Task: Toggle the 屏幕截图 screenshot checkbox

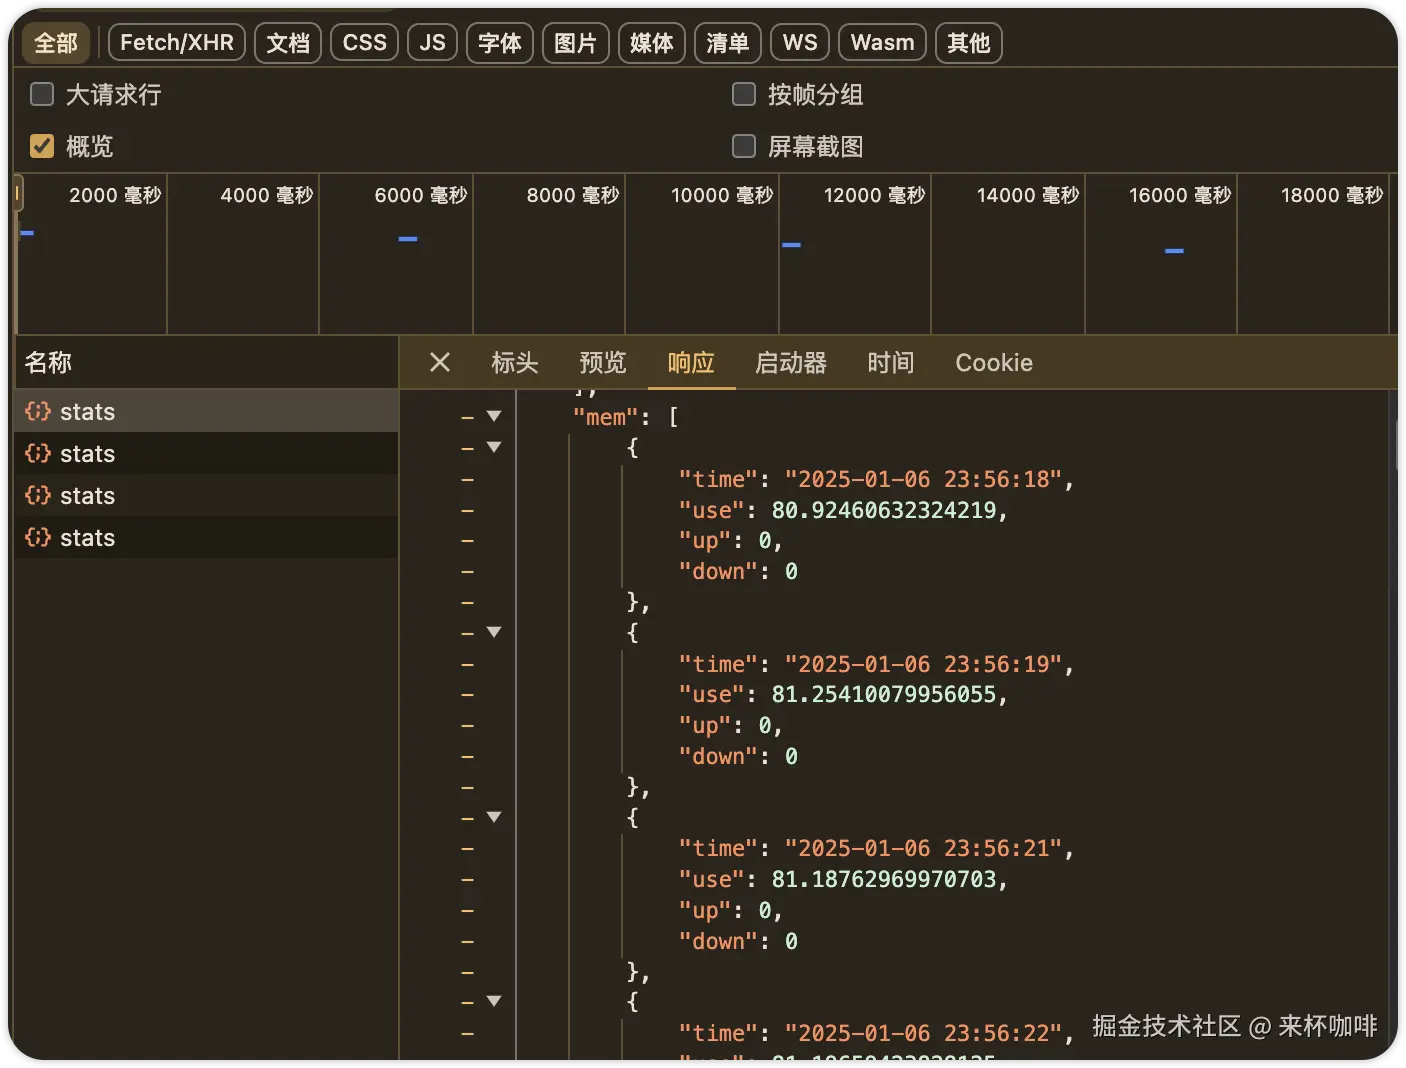Action: (744, 146)
